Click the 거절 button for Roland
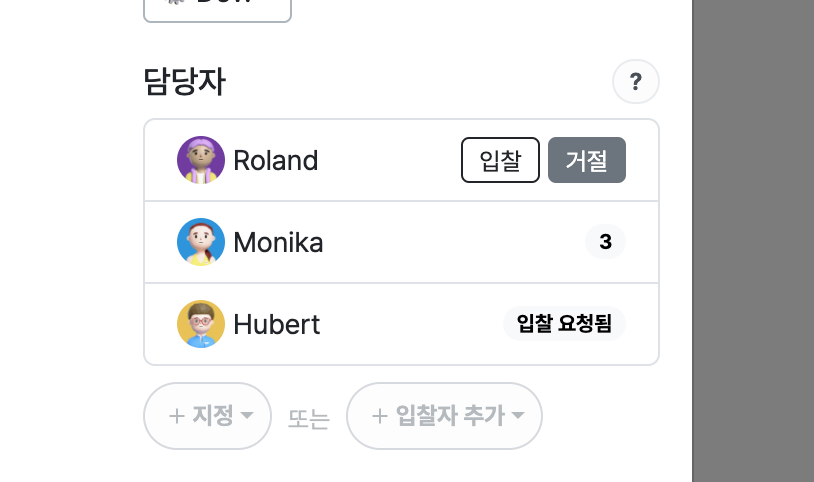 pos(587,160)
